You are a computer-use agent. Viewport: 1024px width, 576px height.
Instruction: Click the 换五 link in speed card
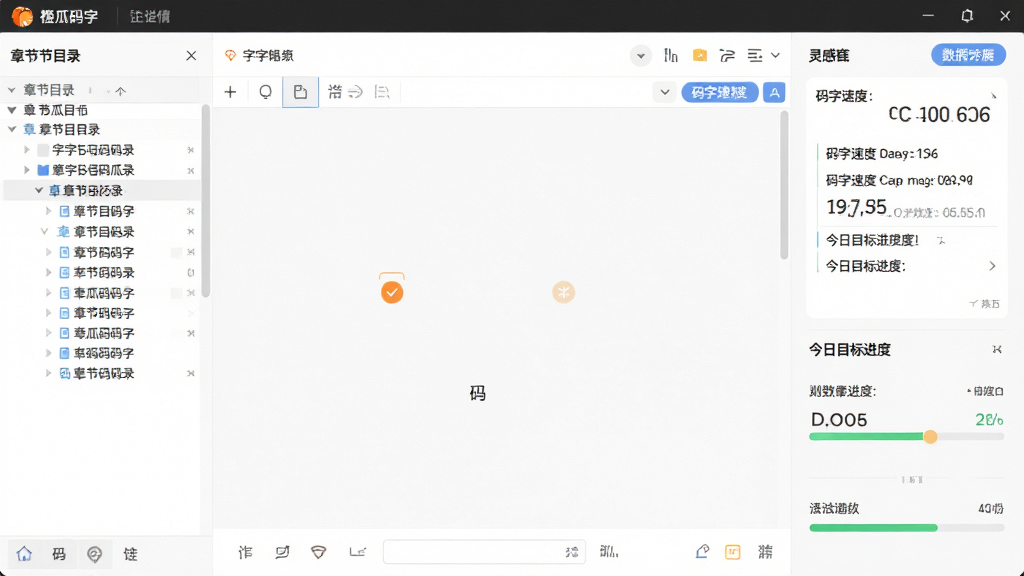pyautogui.click(x=985, y=304)
